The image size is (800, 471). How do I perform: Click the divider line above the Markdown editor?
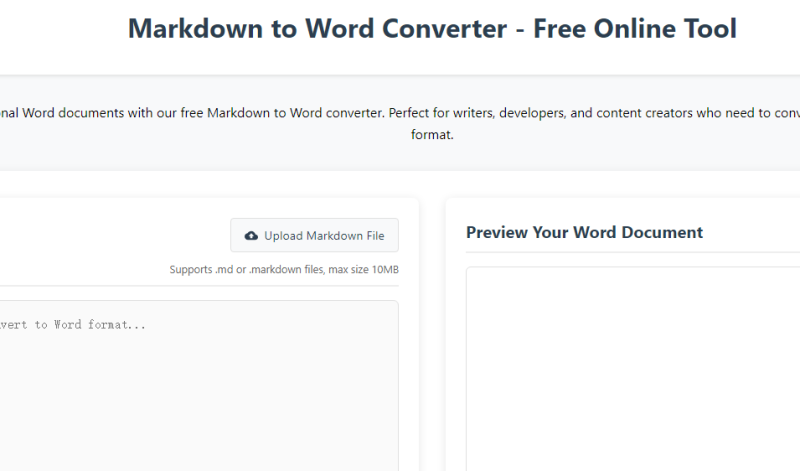tap(200, 286)
